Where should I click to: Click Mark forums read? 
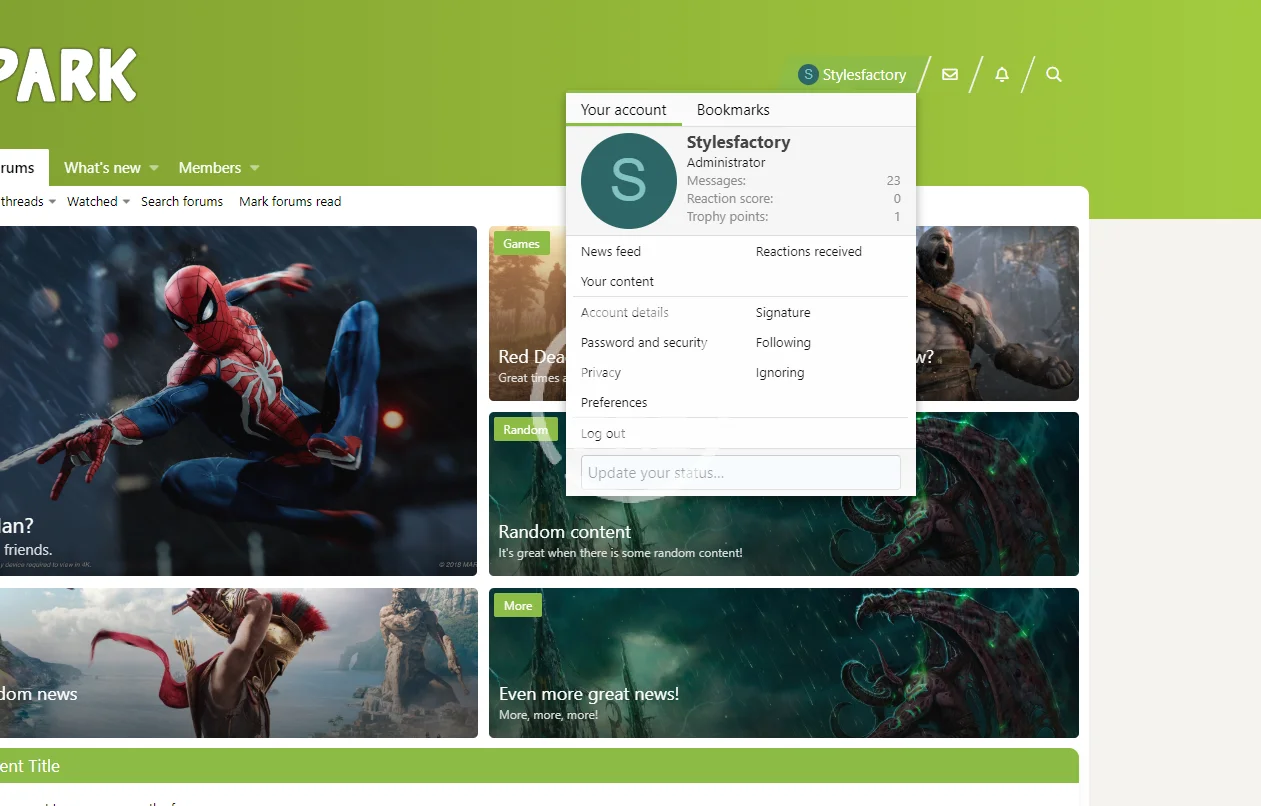(x=290, y=202)
